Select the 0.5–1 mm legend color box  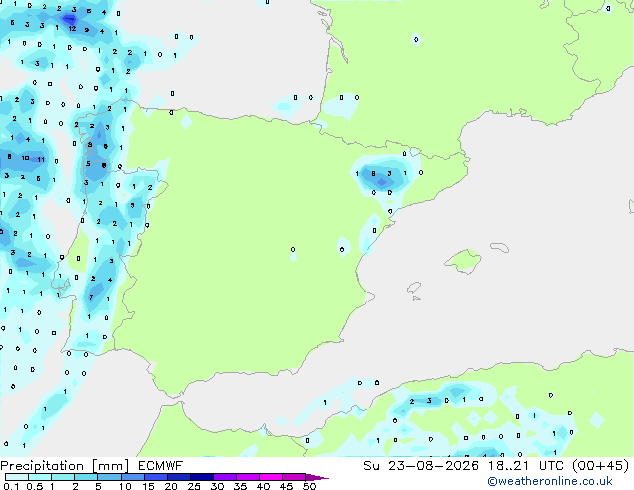tap(40, 477)
